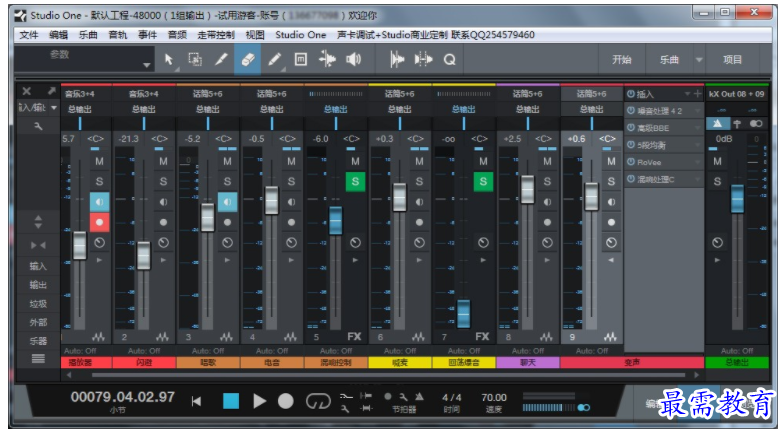The image size is (782, 435).
Task: Close the mixer panel with X icon
Action: [27, 91]
